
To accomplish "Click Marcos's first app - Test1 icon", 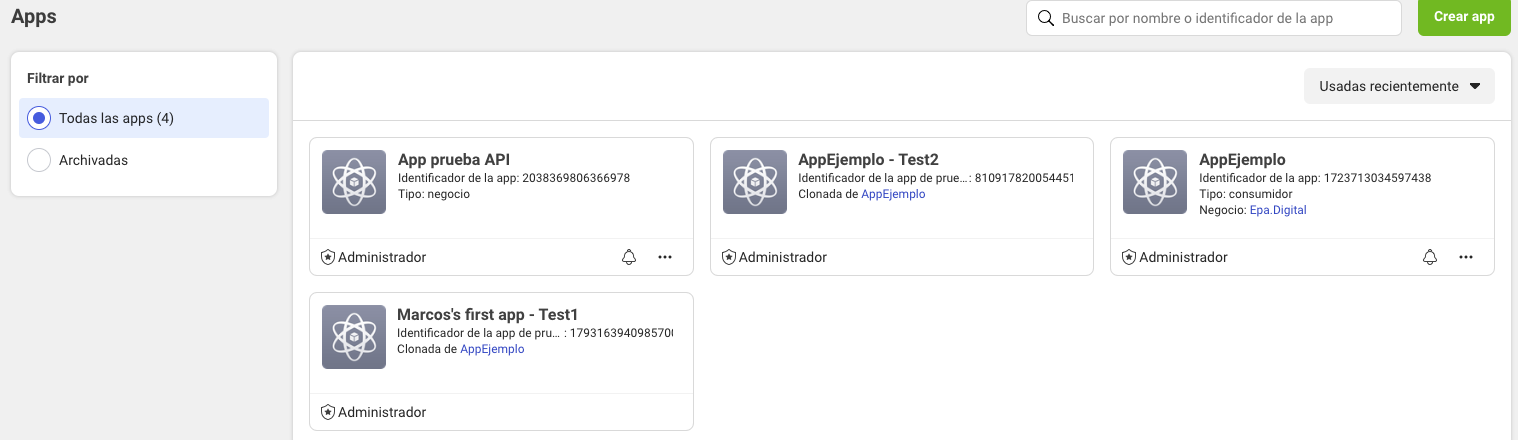I will 354,337.
